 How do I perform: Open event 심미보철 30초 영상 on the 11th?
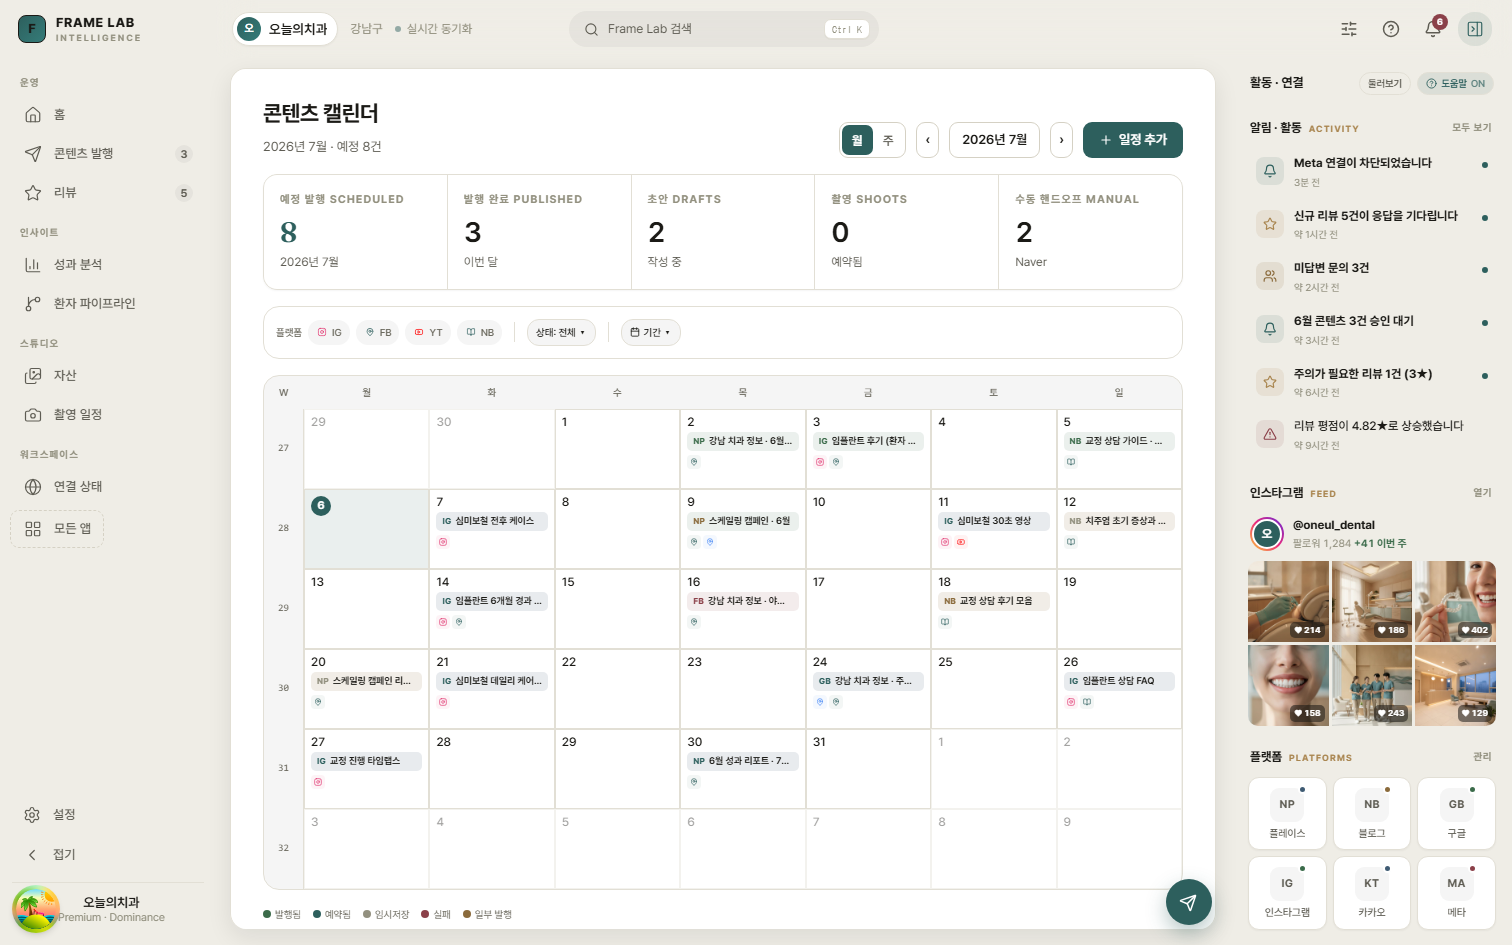pos(993,521)
